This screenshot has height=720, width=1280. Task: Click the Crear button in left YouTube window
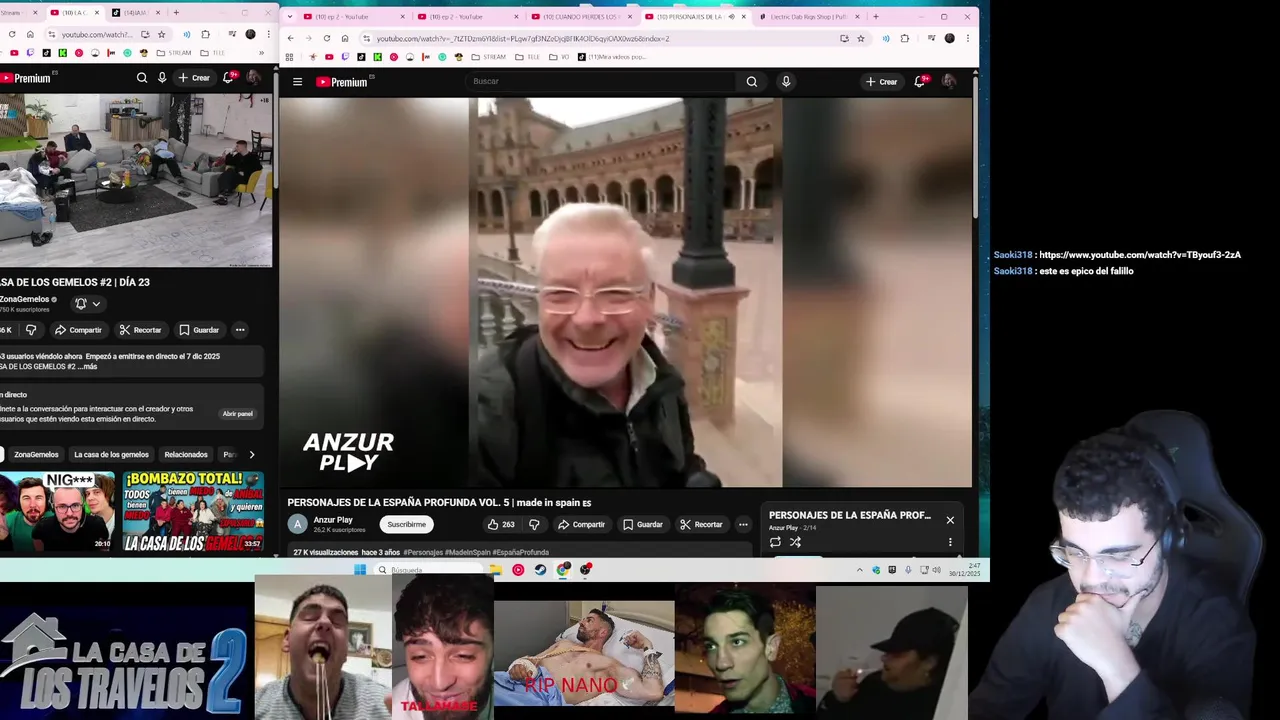(x=194, y=77)
